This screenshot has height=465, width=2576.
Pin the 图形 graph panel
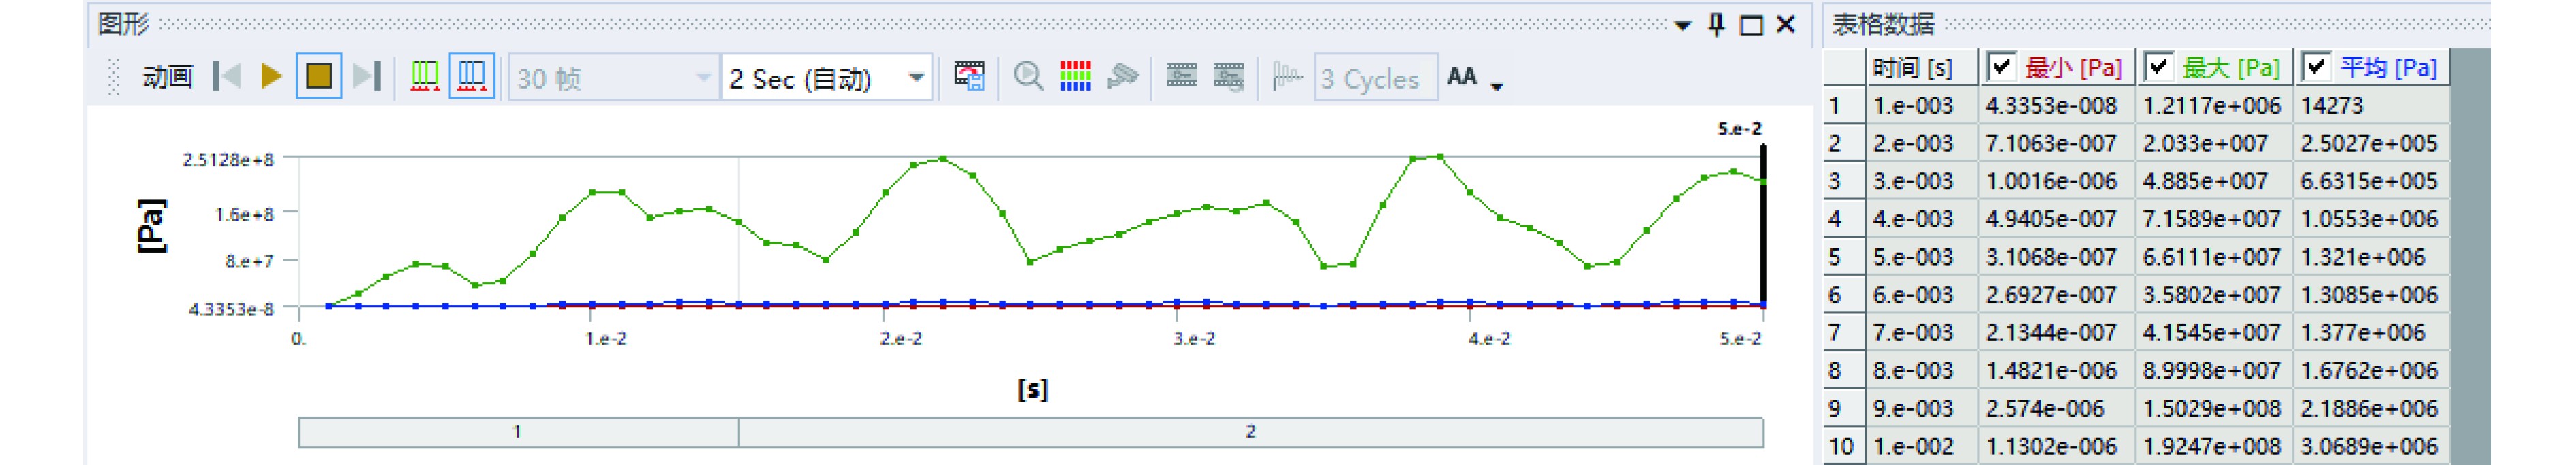pyautogui.click(x=1717, y=25)
